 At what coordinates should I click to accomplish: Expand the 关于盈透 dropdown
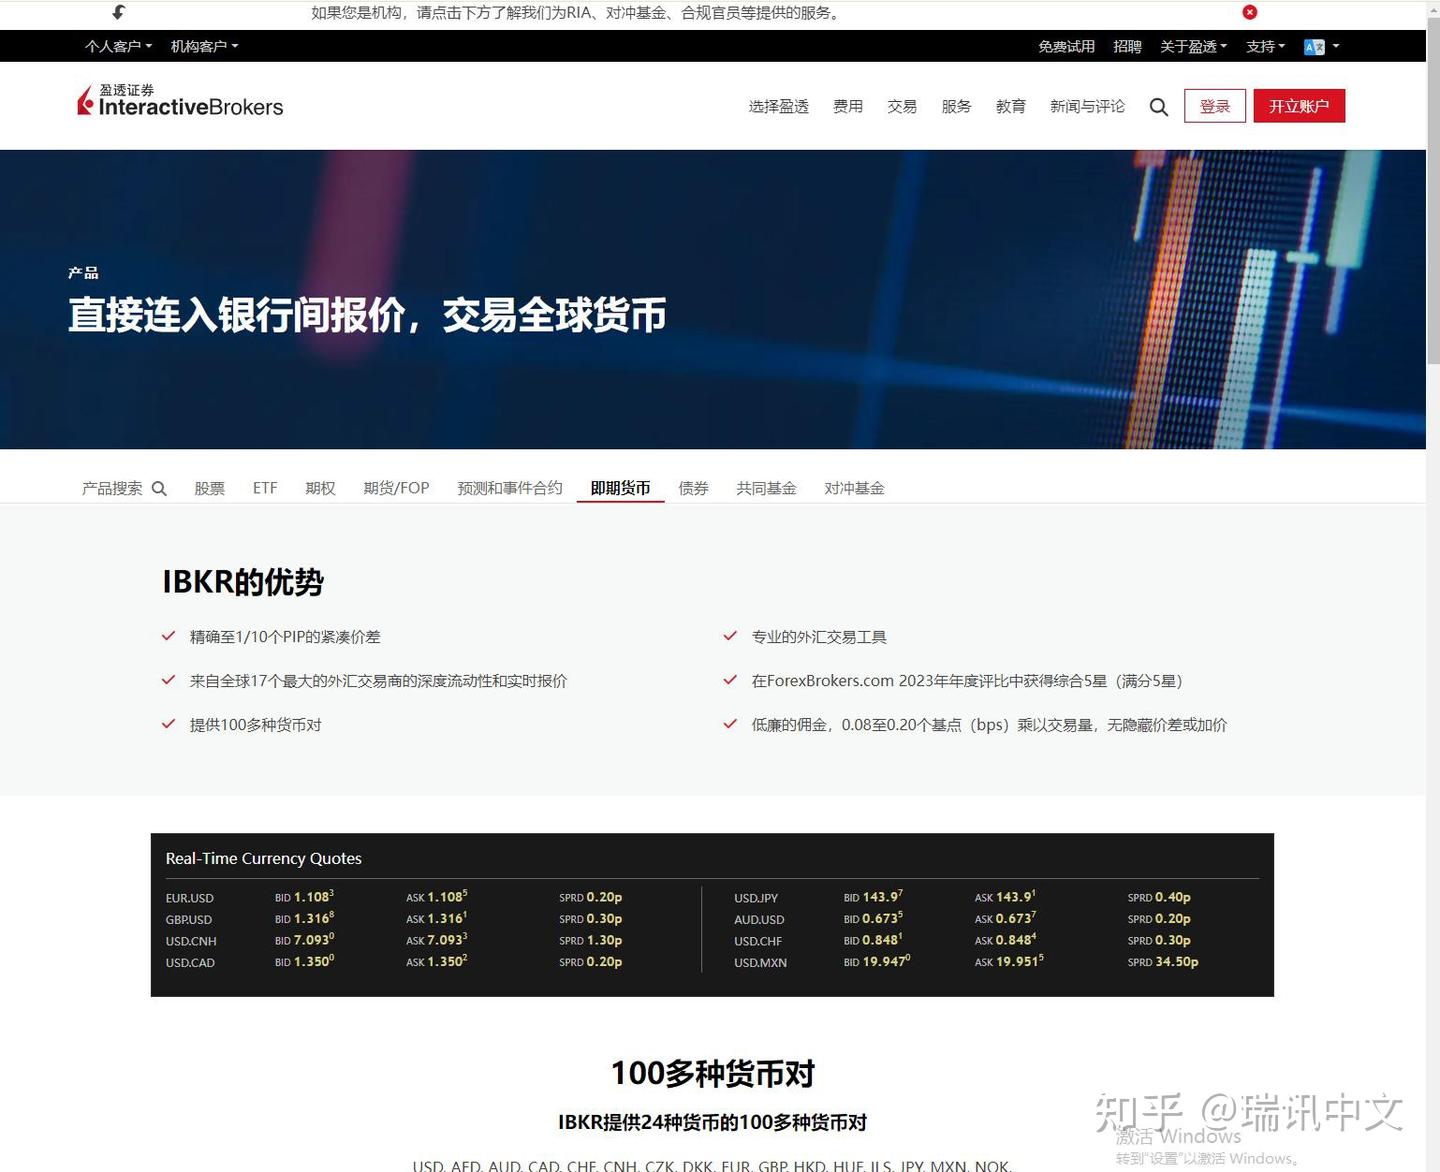click(x=1192, y=46)
